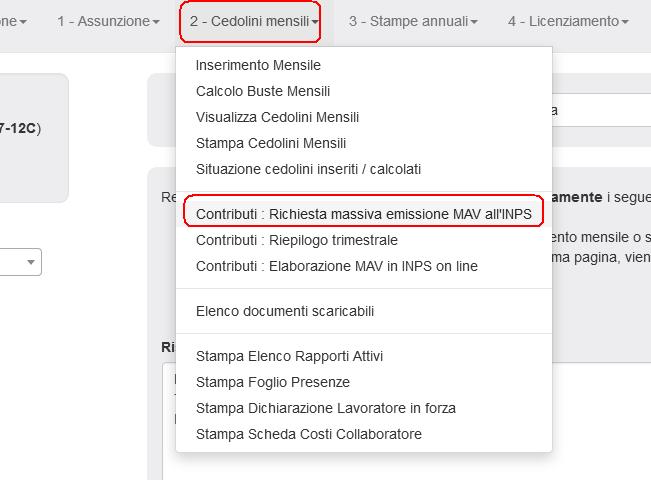Image resolution: width=651 pixels, height=480 pixels.
Task: Select Contributi : Riepilogo trimestrale
Action: pos(297,240)
